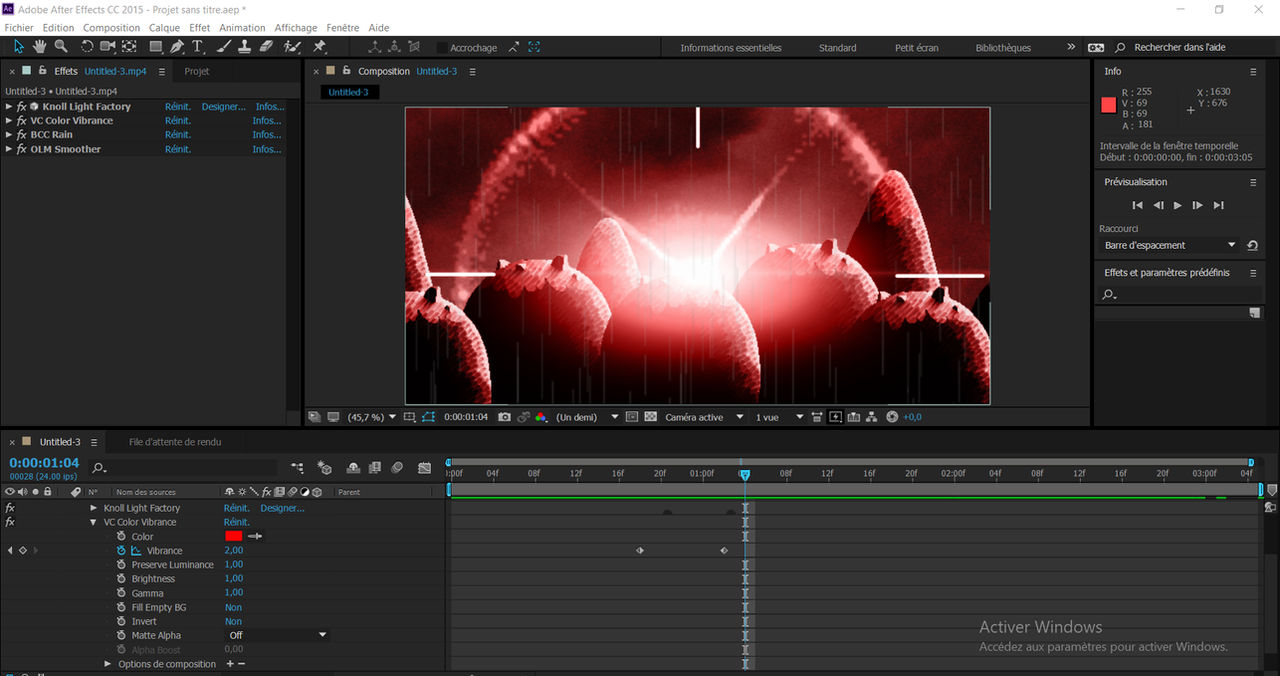Open the Matte Alpha dropdown

pos(277,635)
